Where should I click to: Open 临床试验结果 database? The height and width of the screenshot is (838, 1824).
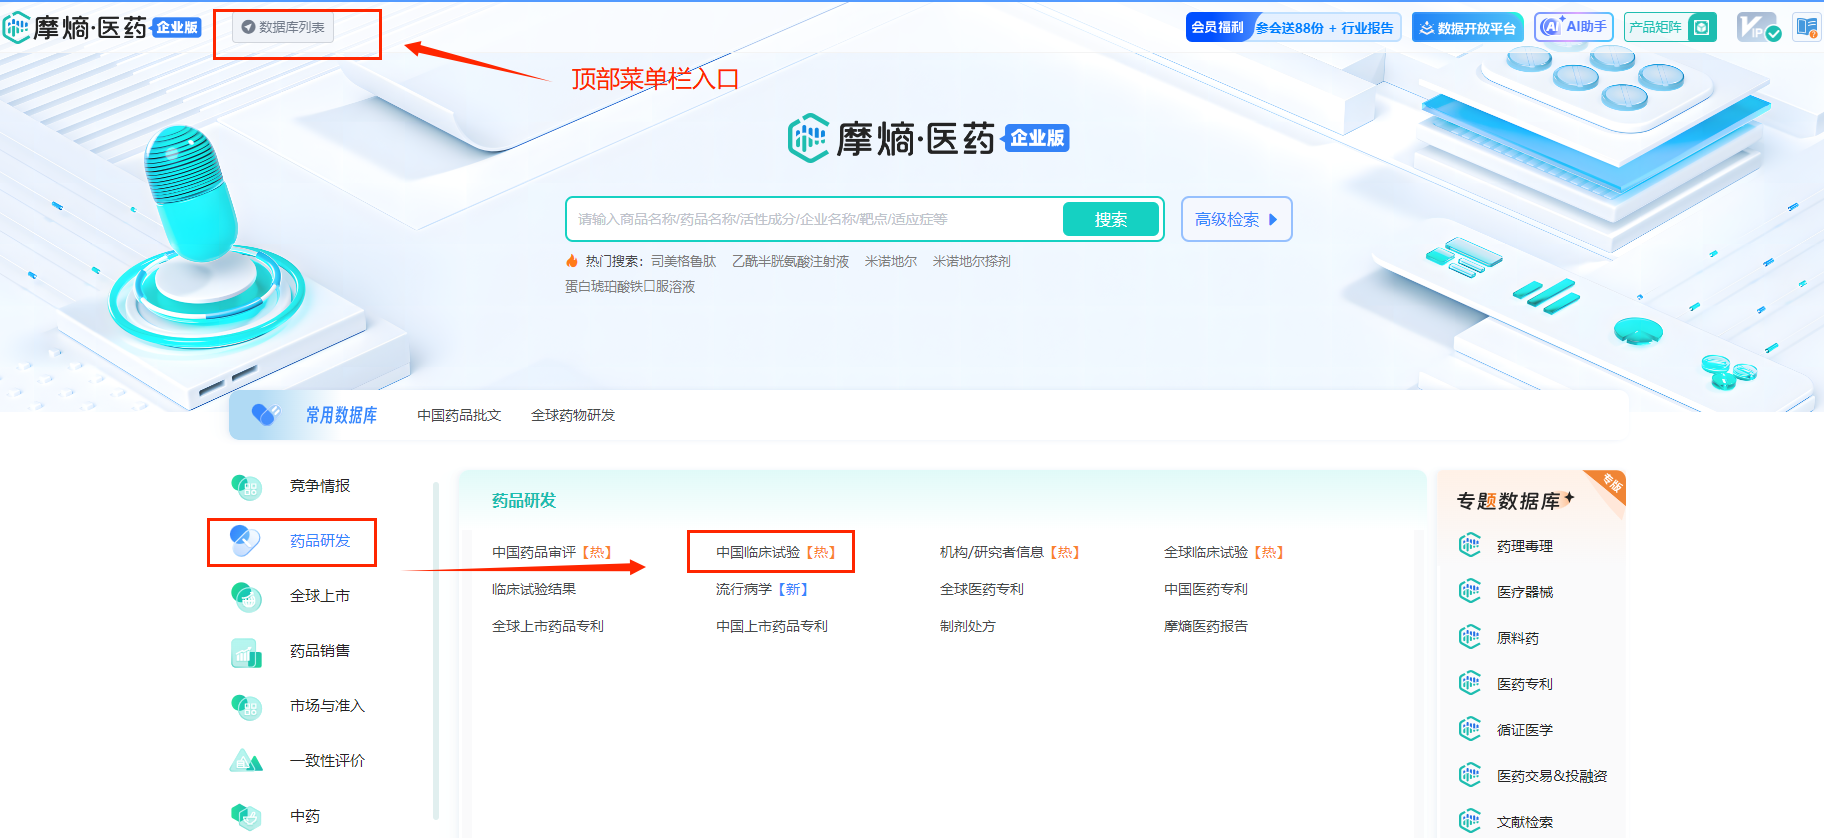tap(534, 589)
